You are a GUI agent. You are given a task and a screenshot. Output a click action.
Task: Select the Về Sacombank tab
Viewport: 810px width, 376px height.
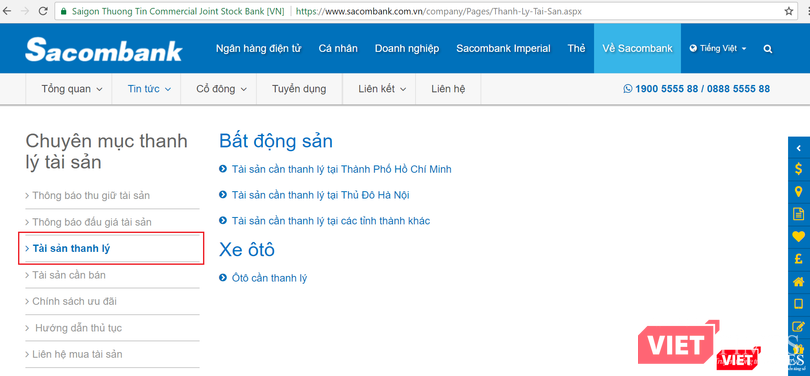click(x=637, y=49)
